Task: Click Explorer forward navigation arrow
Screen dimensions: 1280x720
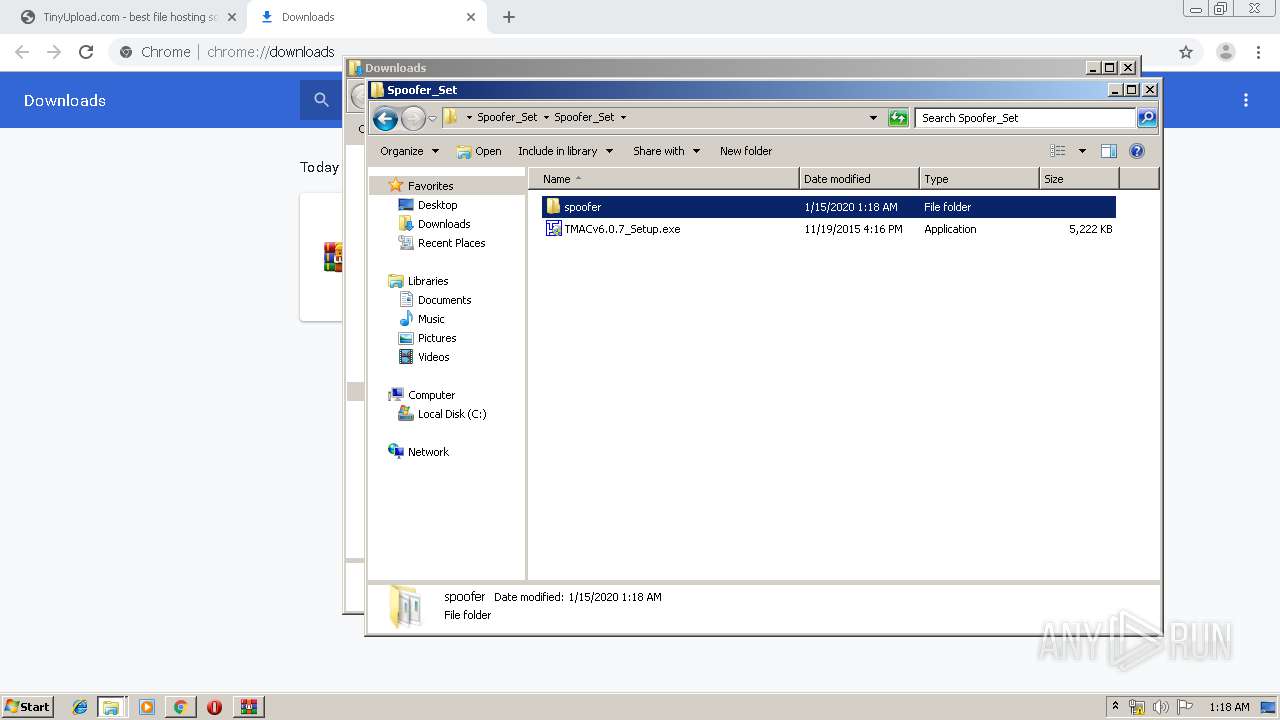Action: tap(413, 119)
